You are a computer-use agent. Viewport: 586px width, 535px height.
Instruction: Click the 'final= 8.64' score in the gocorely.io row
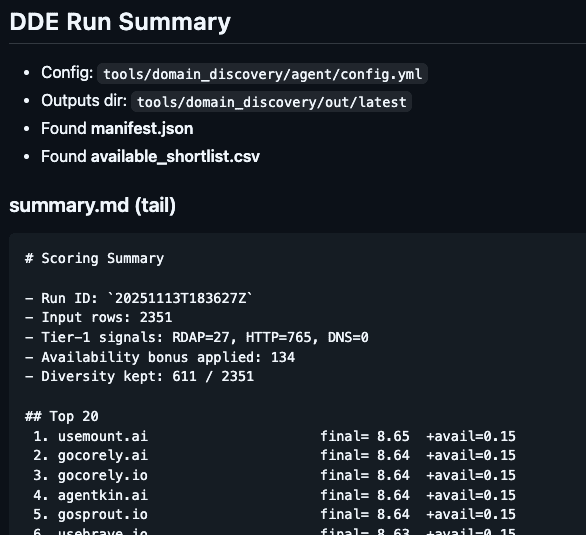tap(365, 476)
